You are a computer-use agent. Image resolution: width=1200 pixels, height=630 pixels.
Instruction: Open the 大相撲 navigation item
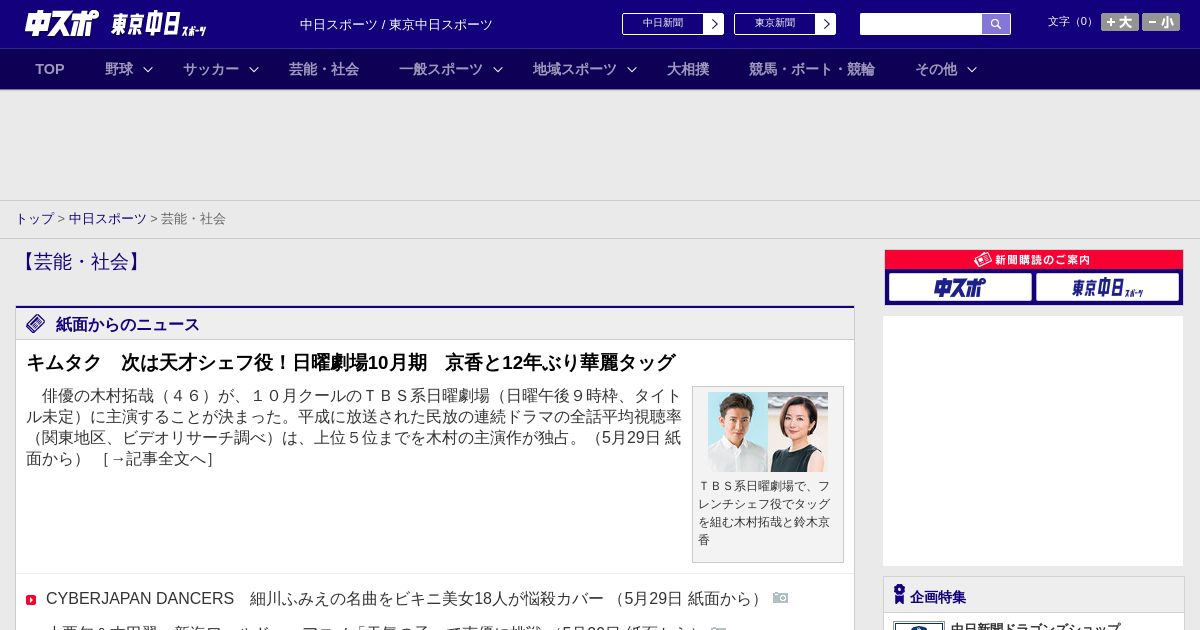688,69
